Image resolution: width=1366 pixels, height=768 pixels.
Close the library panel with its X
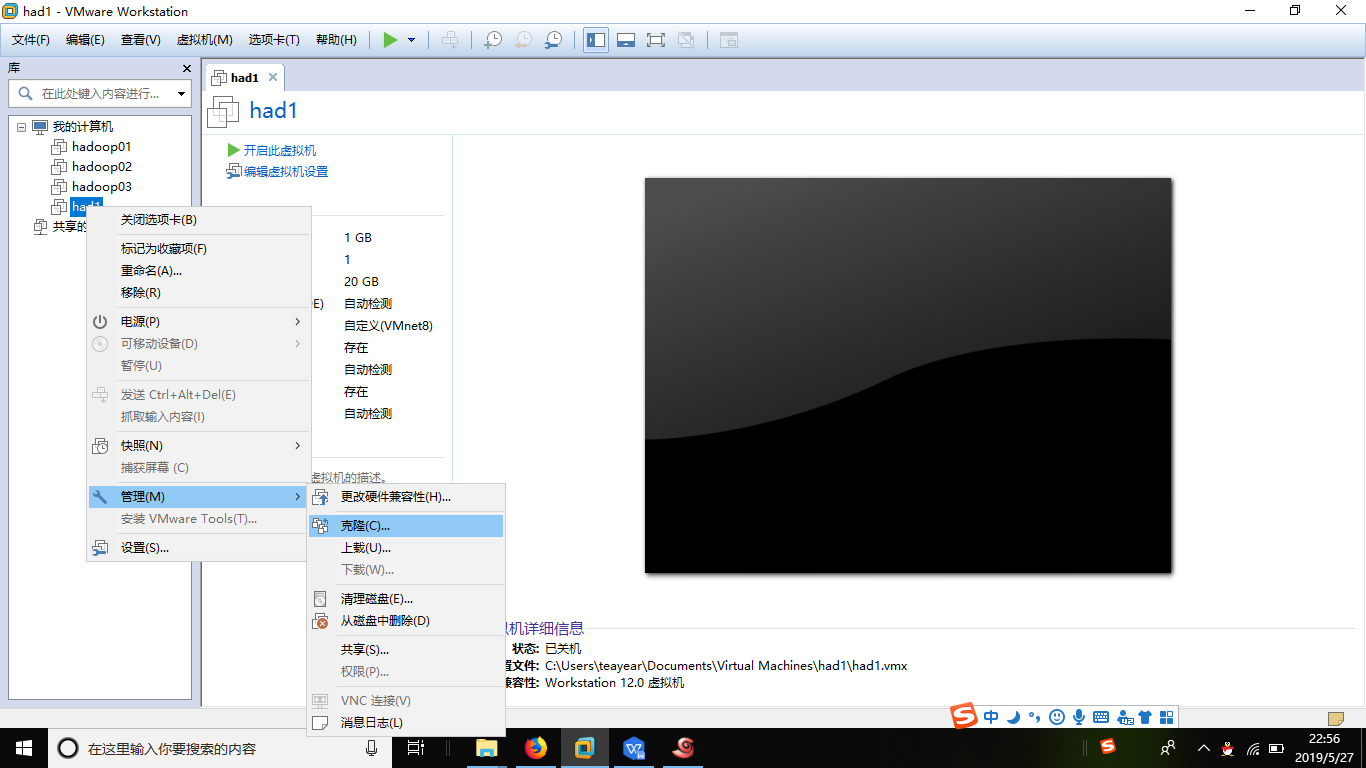186,68
